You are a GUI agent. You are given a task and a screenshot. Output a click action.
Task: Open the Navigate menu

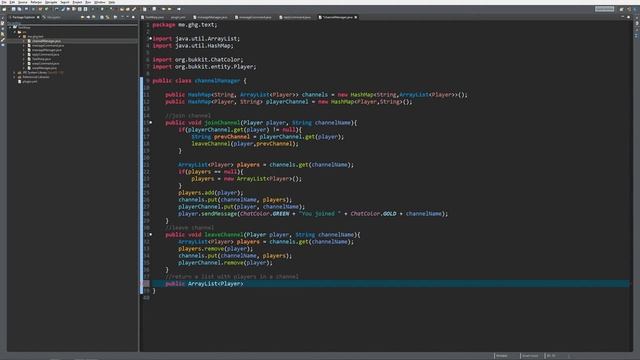coord(51,2)
